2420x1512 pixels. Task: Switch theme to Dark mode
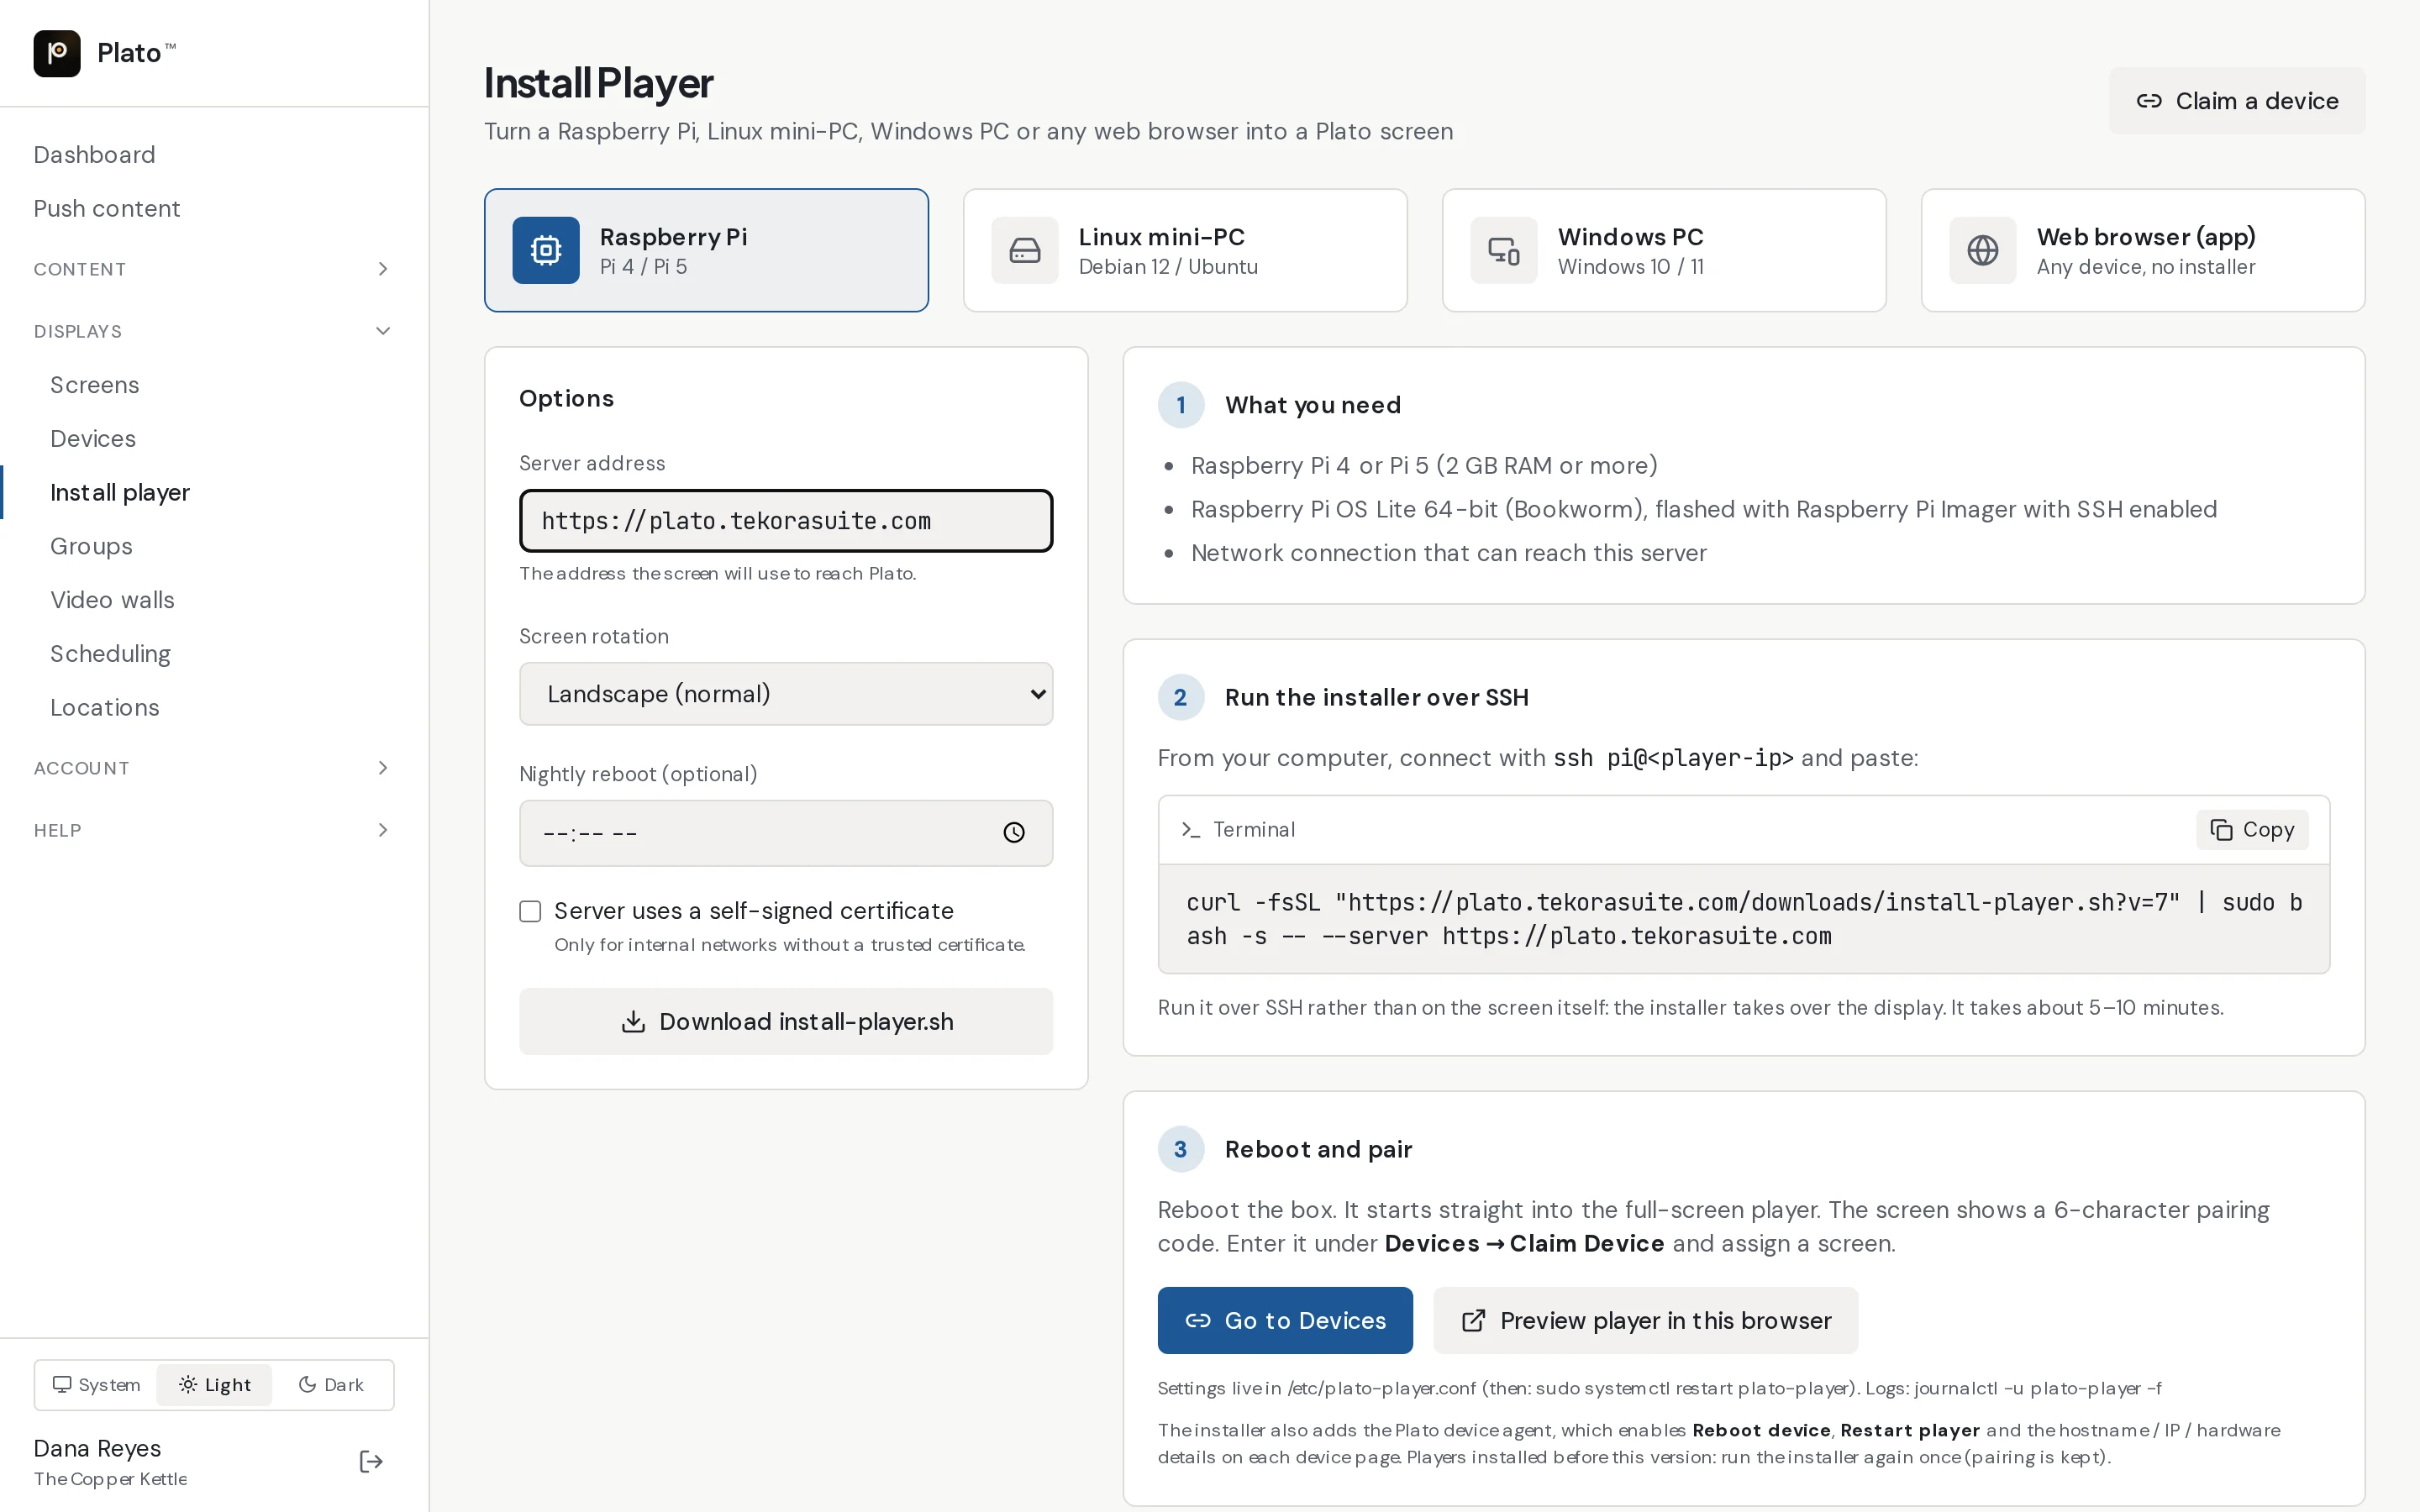click(331, 1385)
